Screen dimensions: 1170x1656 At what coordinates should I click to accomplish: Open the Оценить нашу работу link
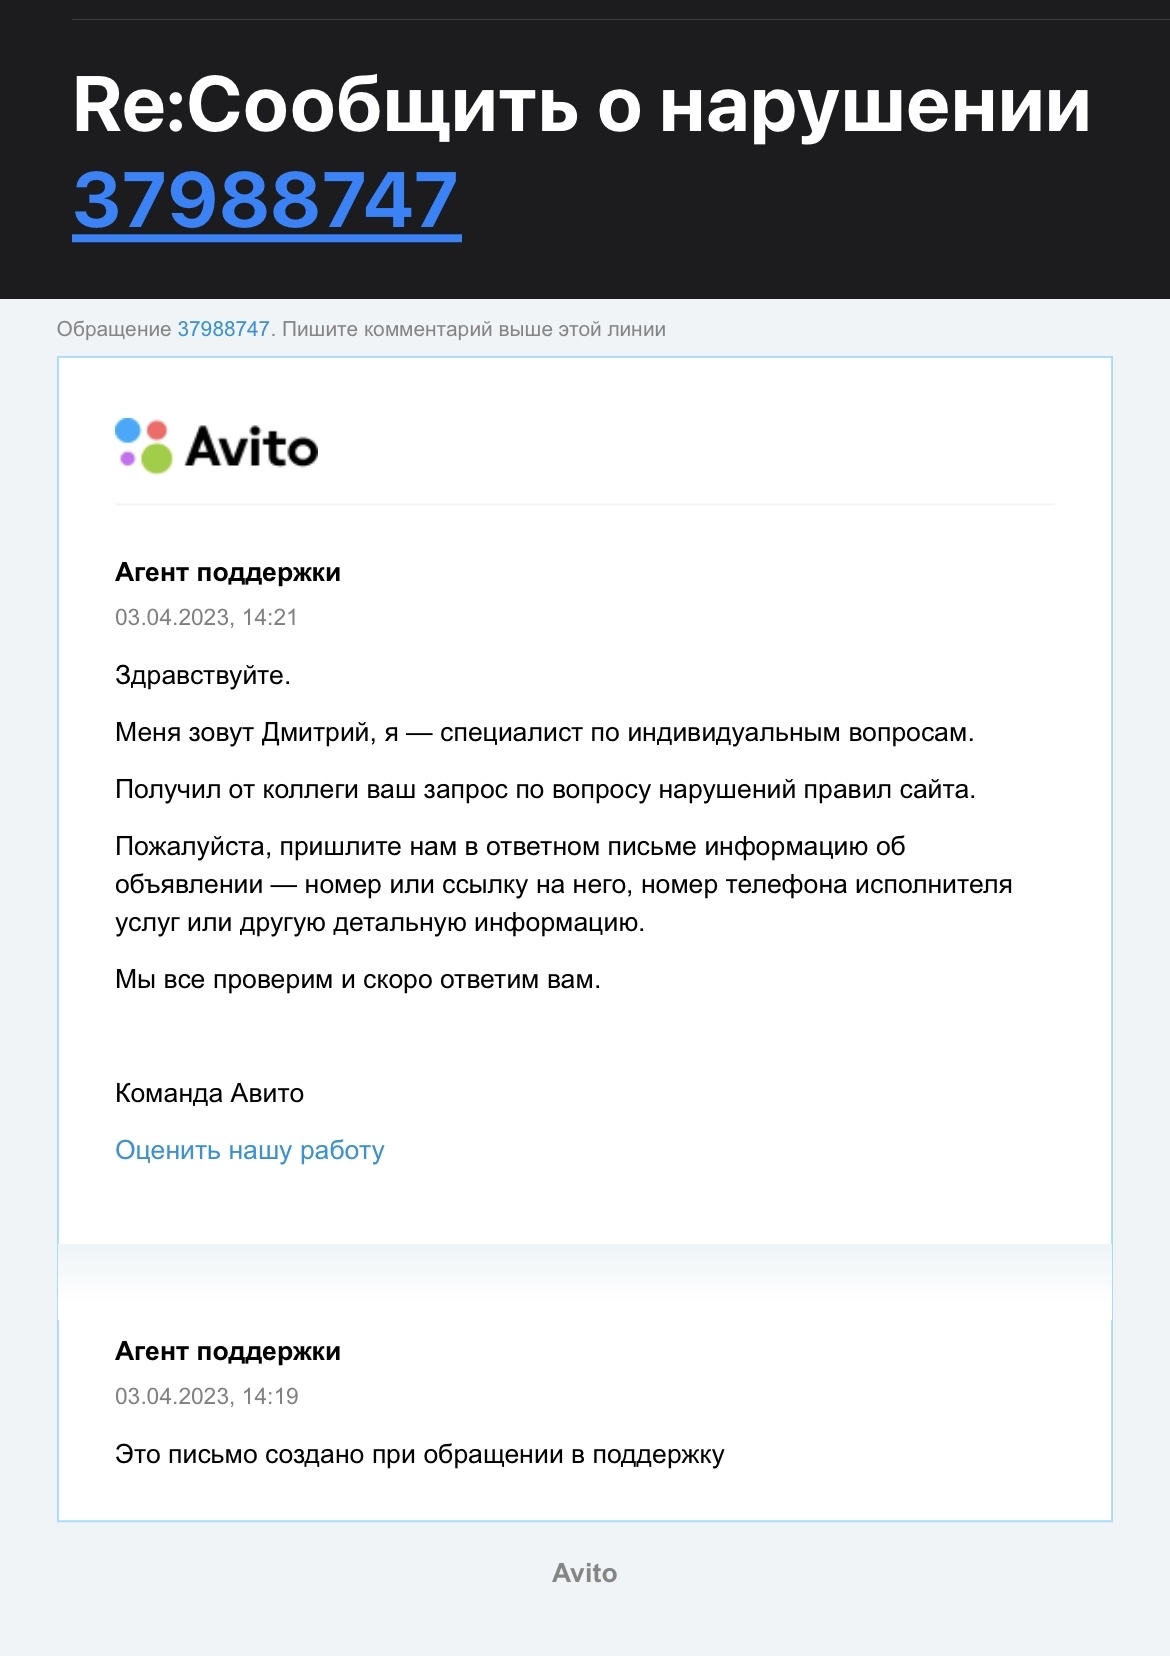coord(250,1150)
